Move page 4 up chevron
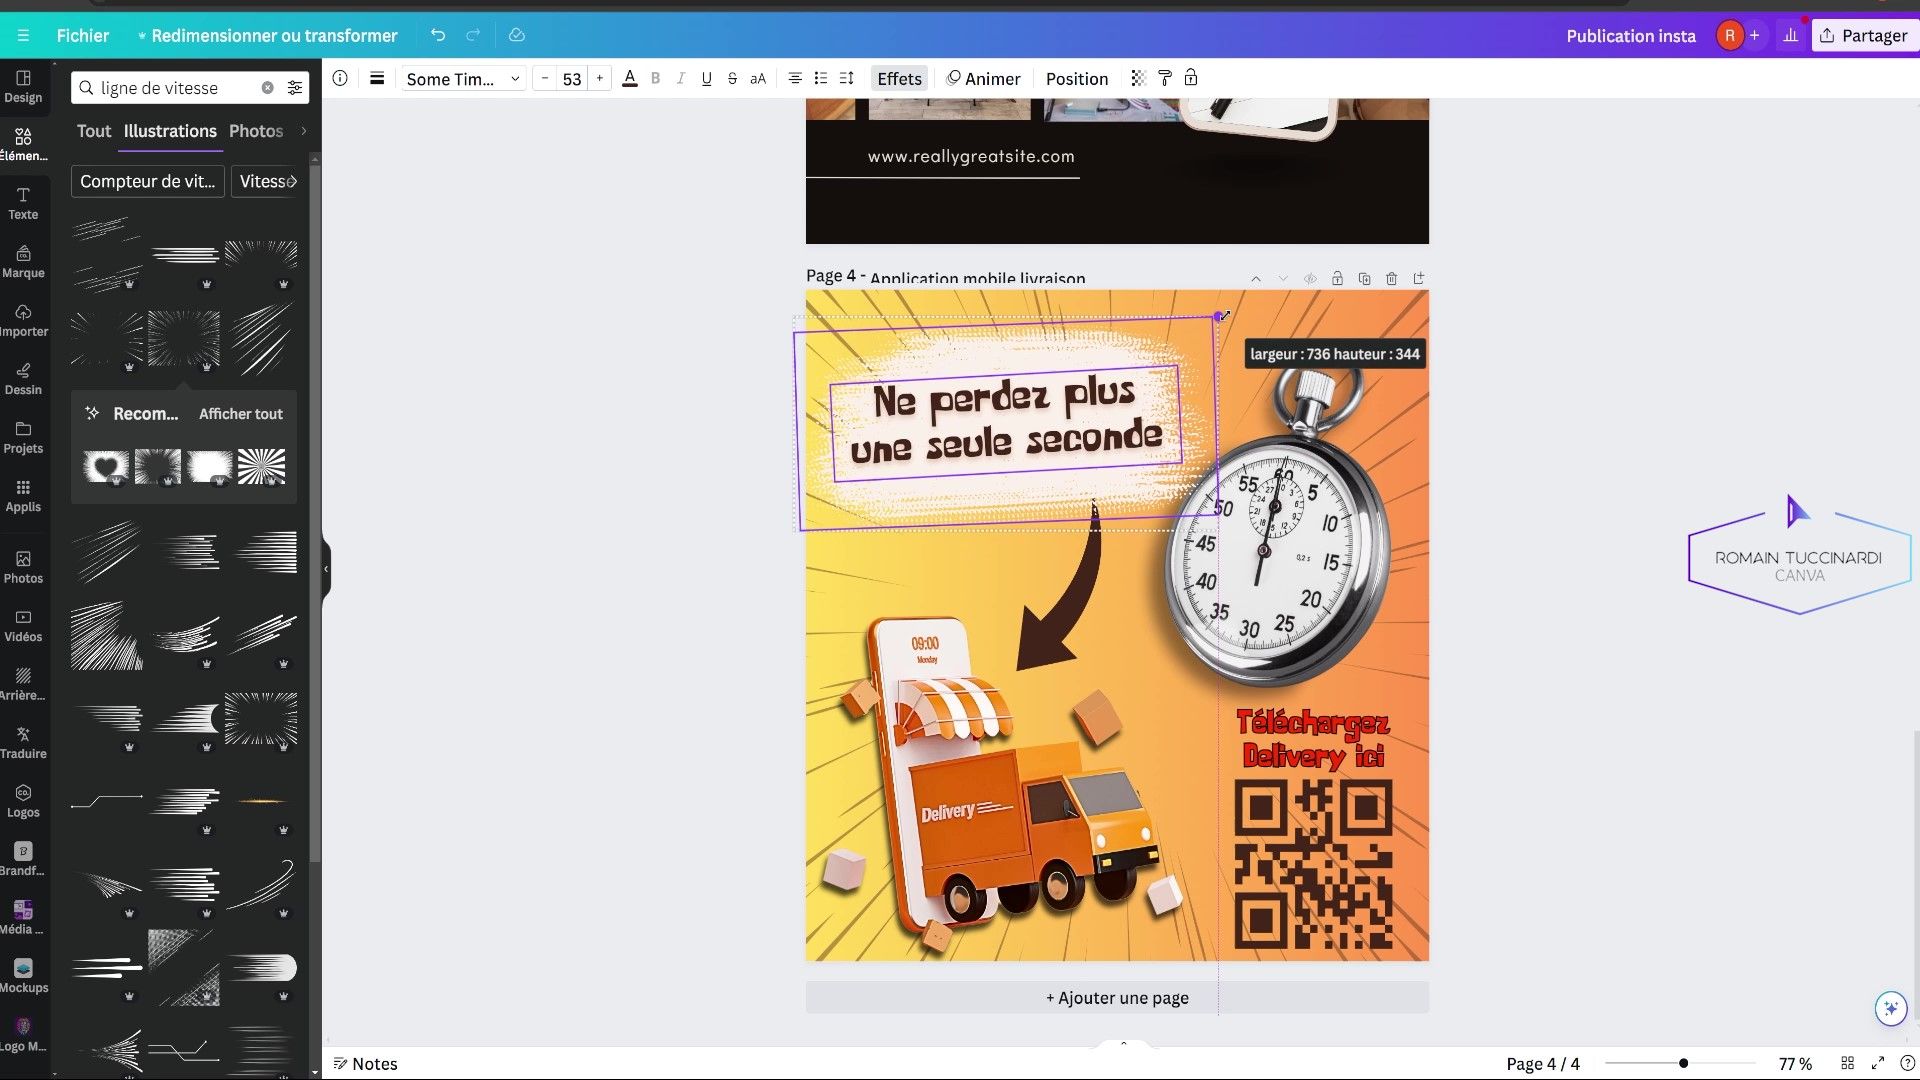The width and height of the screenshot is (1920, 1080). (x=1256, y=279)
